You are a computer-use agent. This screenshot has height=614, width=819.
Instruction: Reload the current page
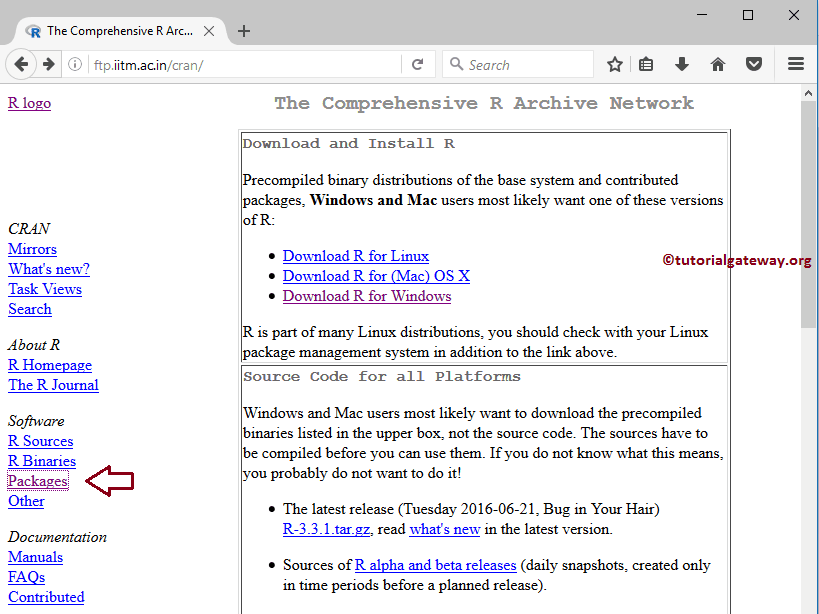click(x=419, y=63)
